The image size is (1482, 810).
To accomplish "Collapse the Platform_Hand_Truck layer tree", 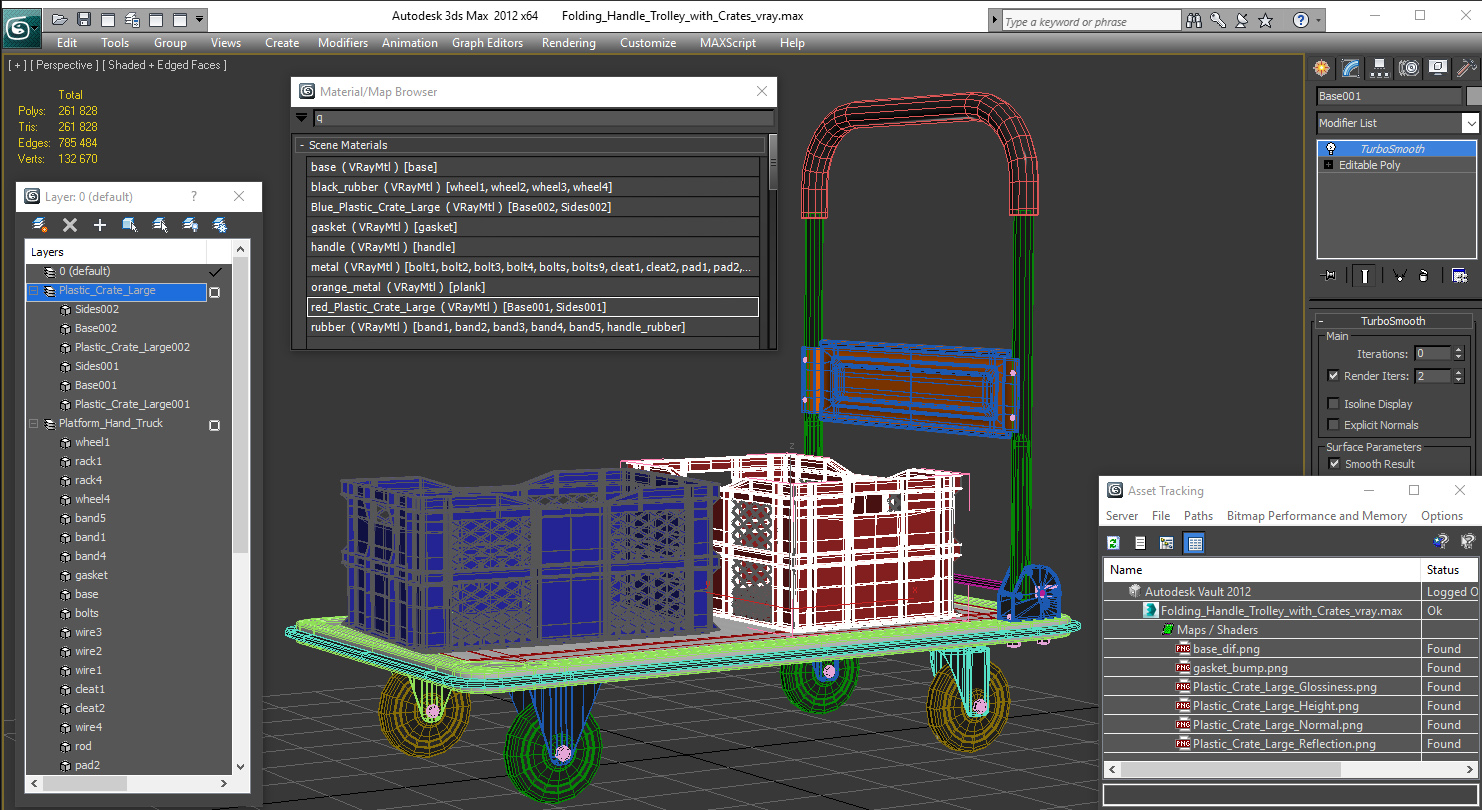I will [34, 423].
